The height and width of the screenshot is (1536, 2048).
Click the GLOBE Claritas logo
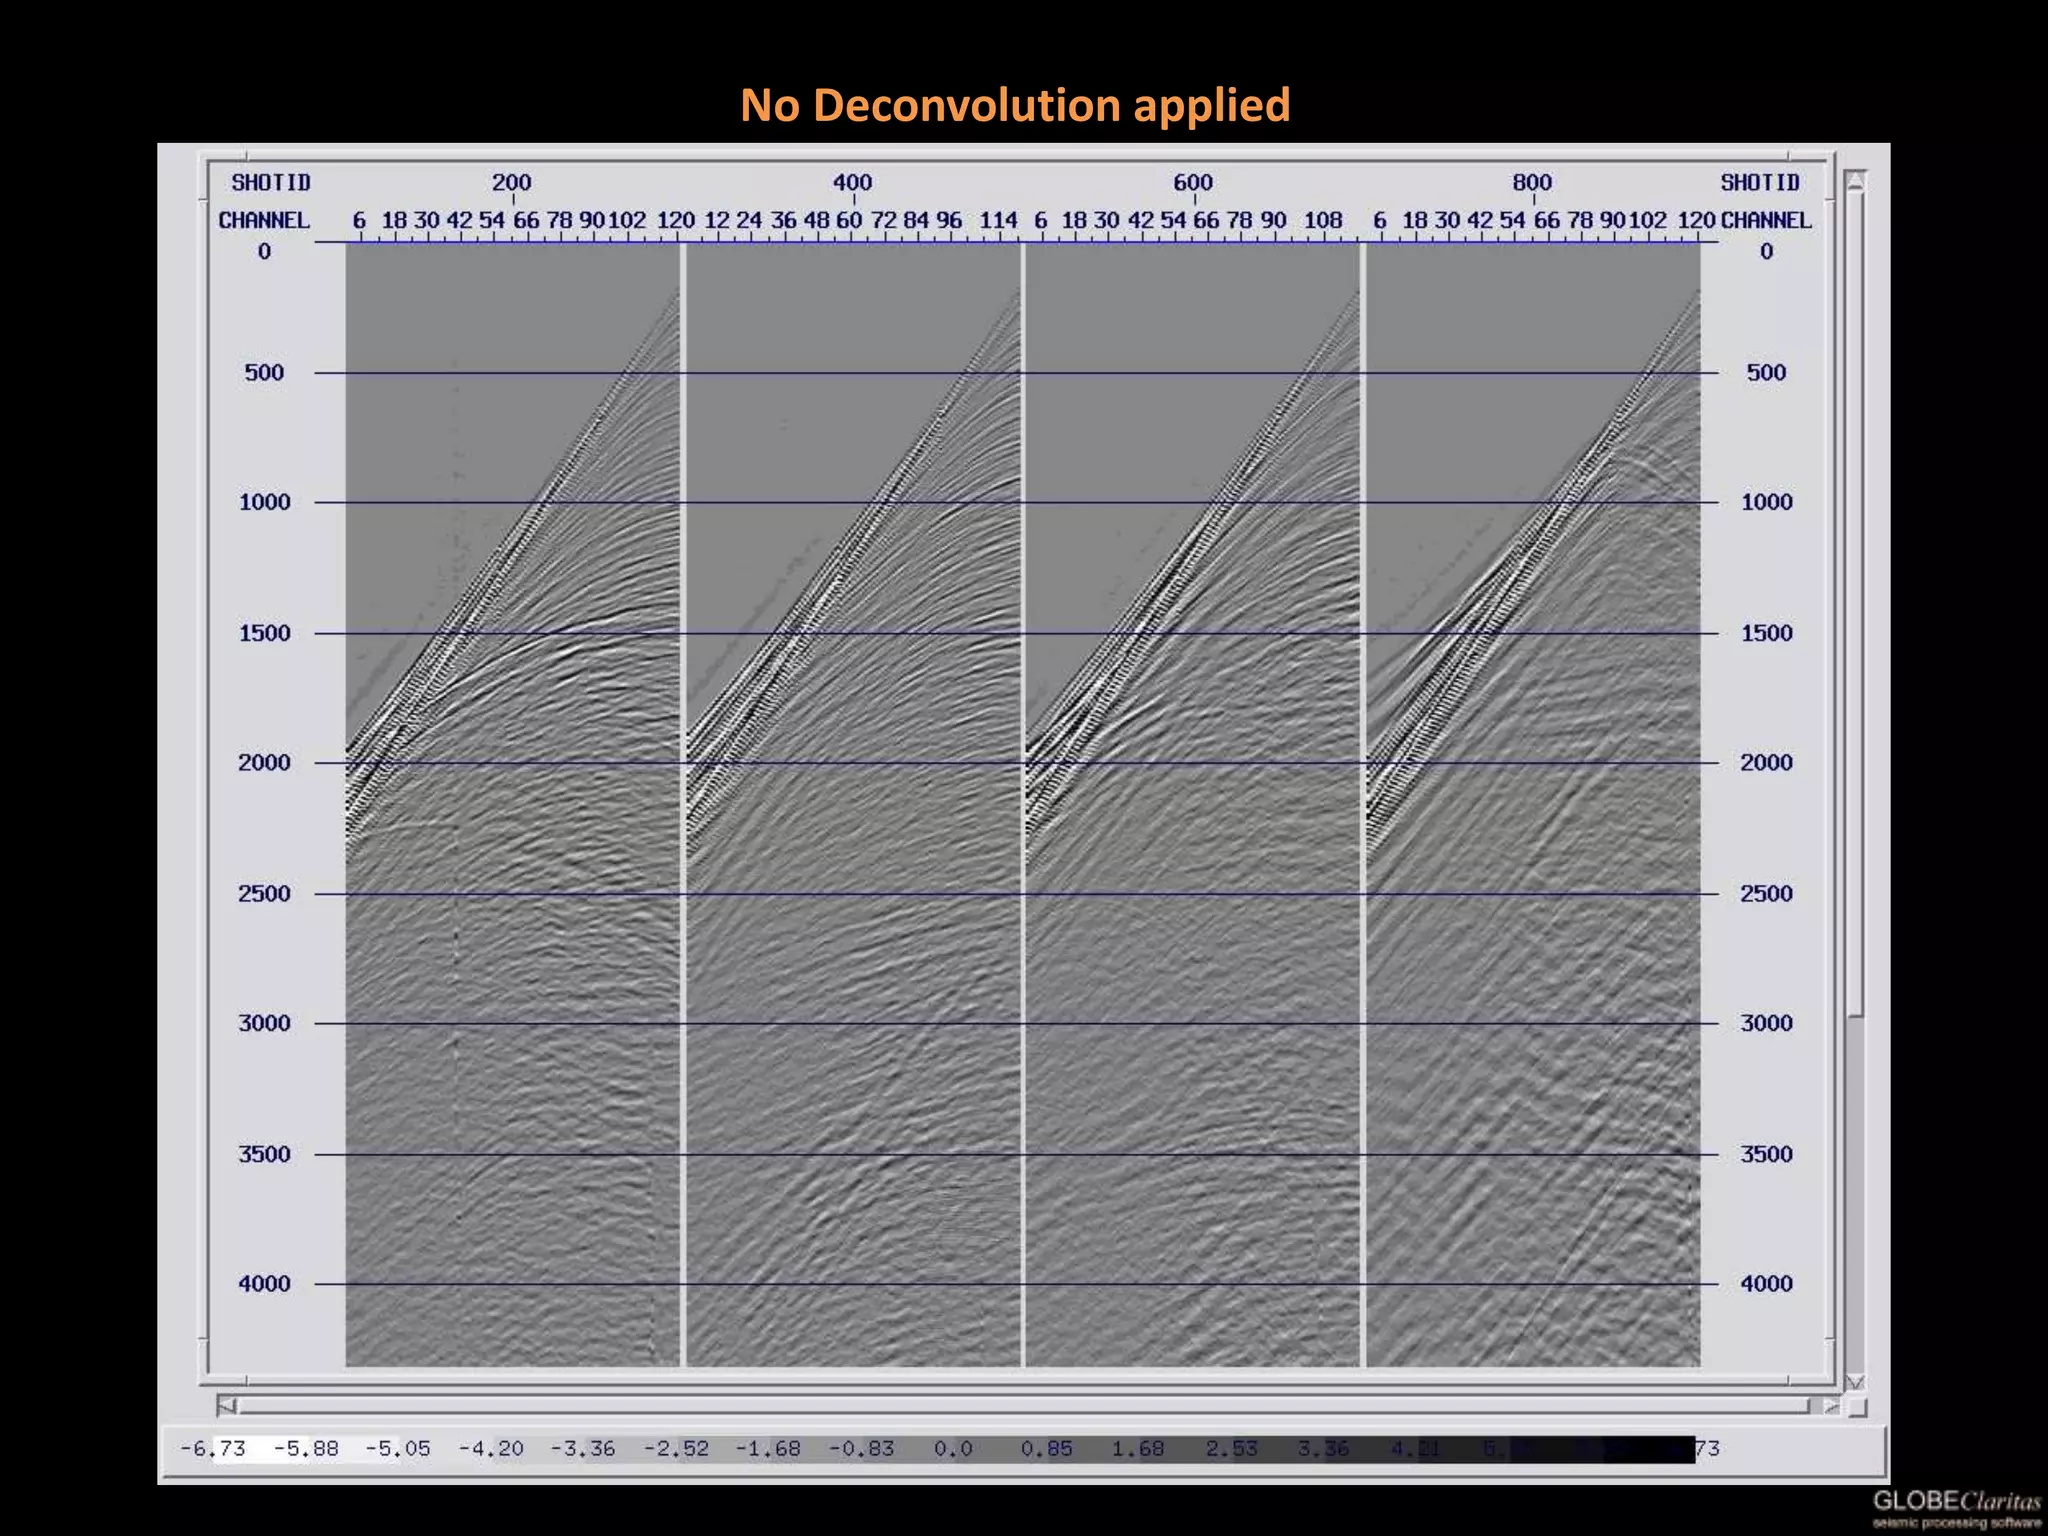(1956, 1508)
